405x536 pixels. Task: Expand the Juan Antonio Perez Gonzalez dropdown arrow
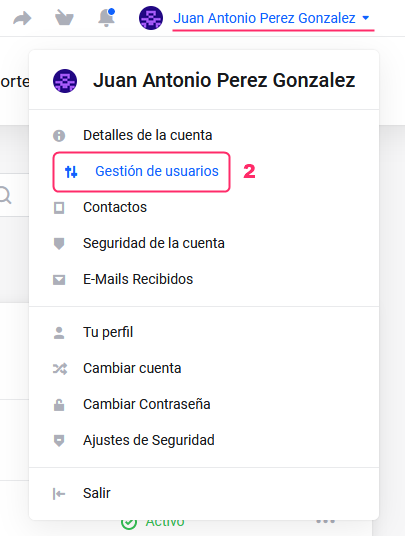(x=366, y=18)
